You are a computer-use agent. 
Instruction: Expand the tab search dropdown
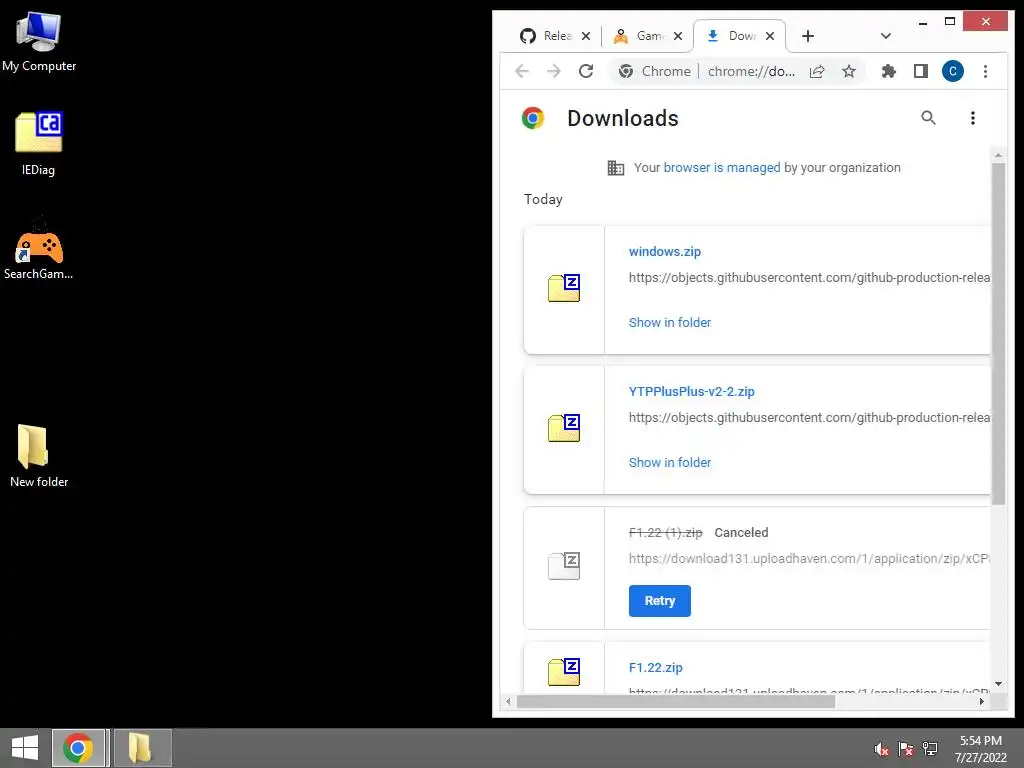(x=886, y=36)
